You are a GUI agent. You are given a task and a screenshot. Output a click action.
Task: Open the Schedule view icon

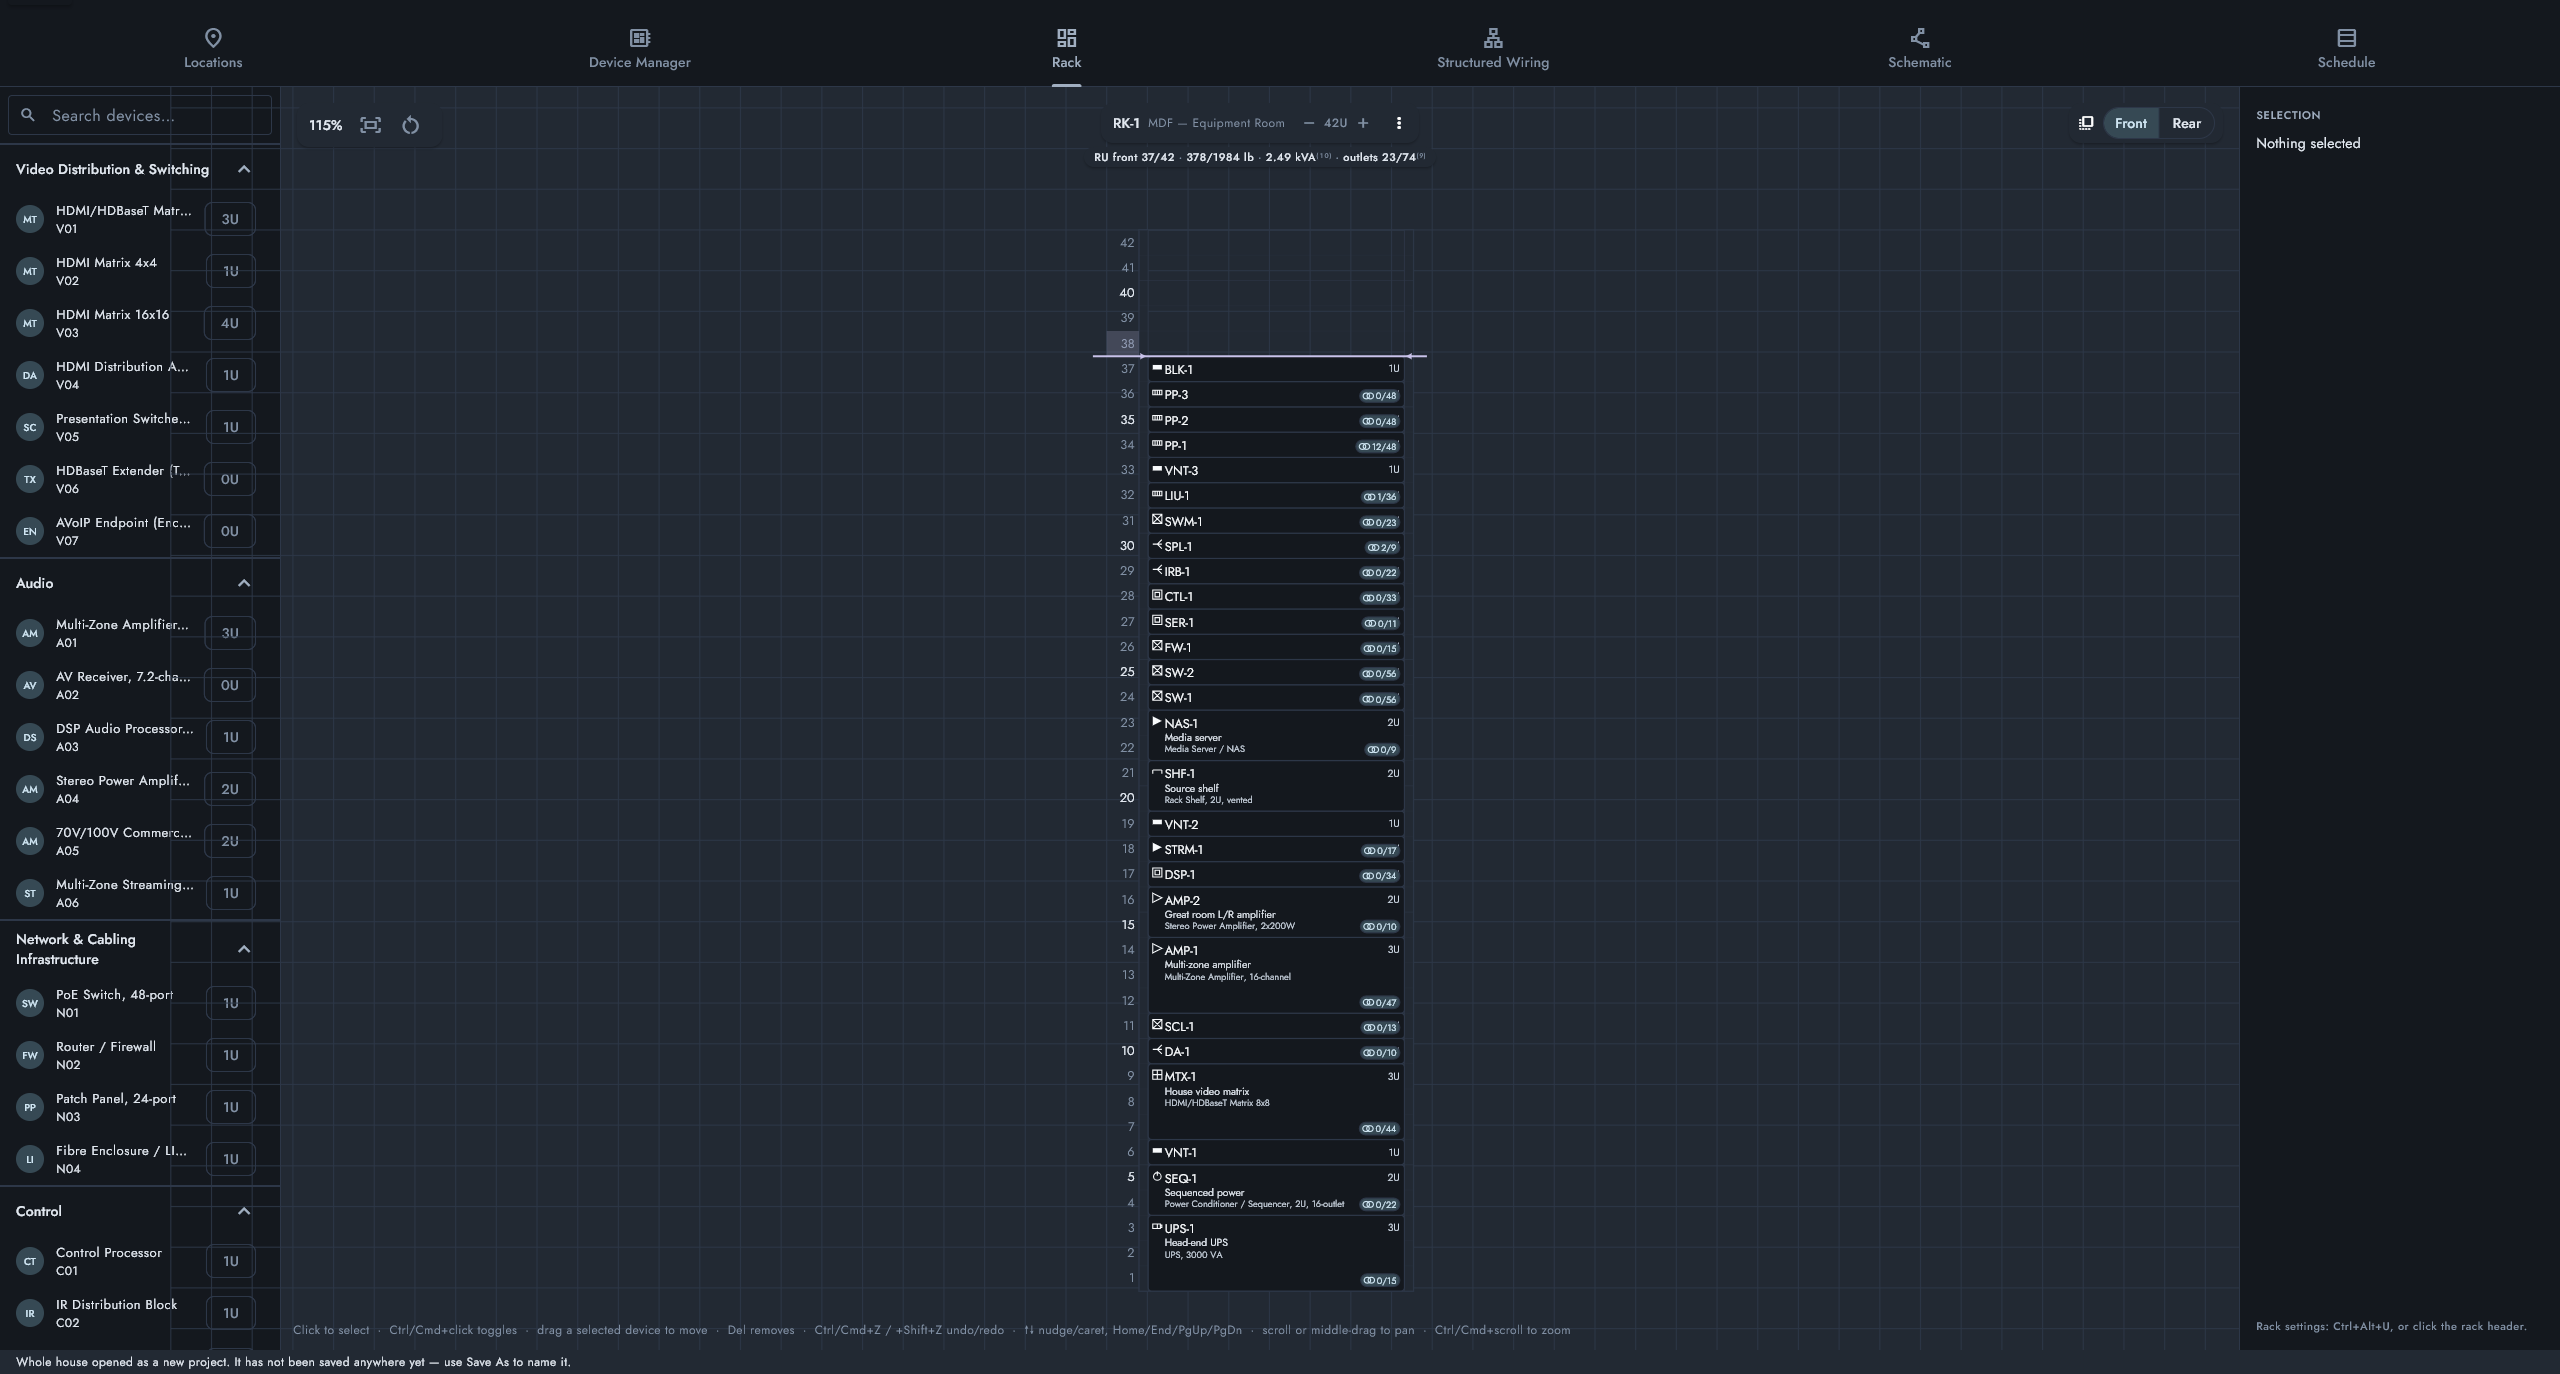point(2346,38)
